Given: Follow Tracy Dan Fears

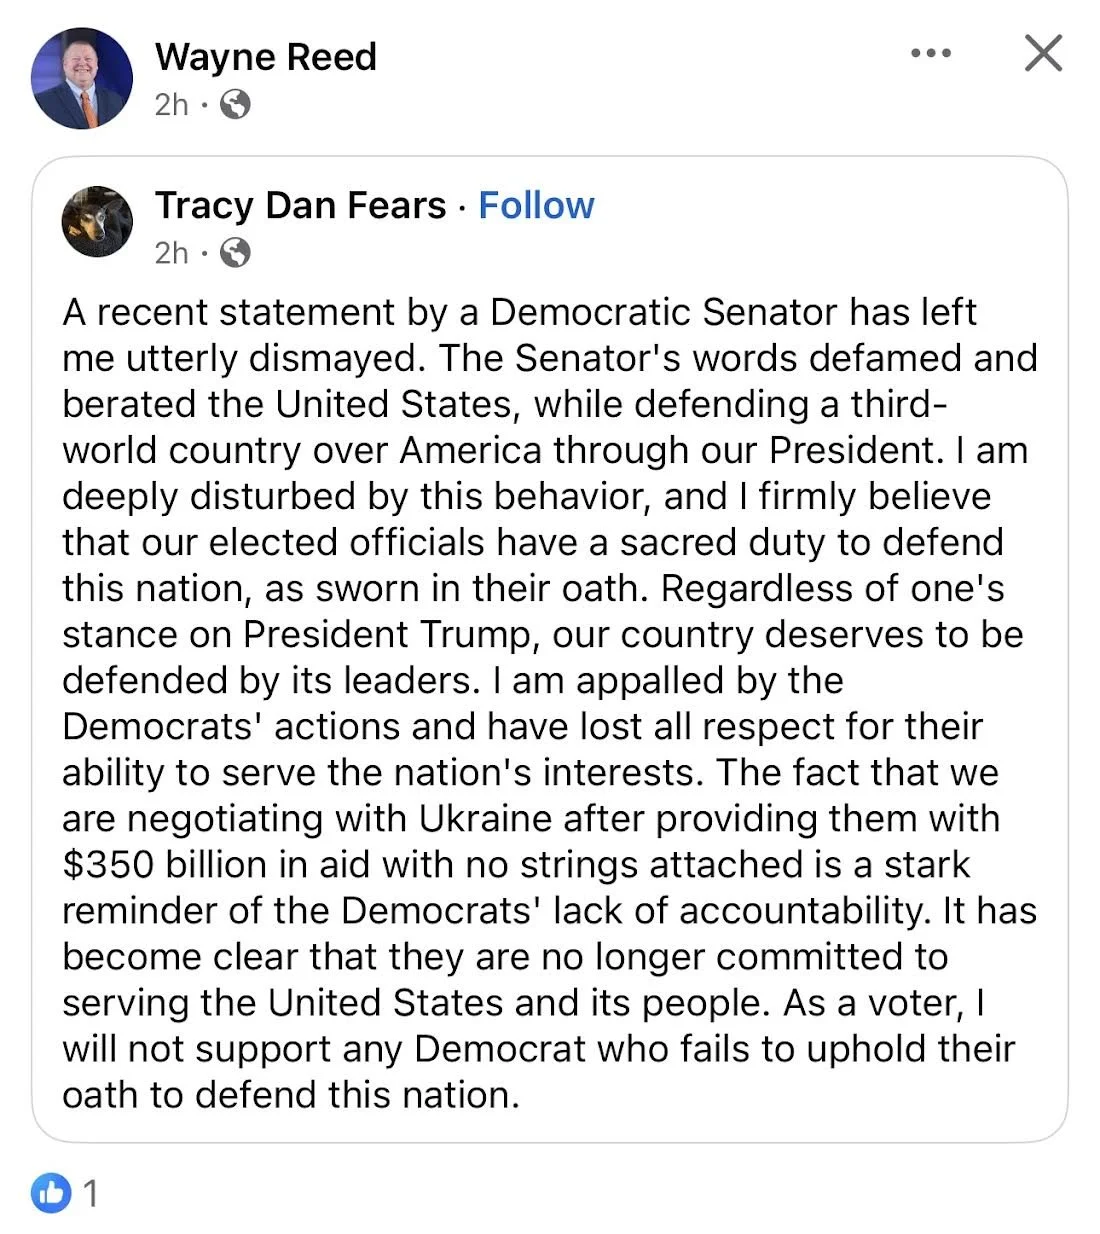Looking at the screenshot, I should [x=536, y=205].
